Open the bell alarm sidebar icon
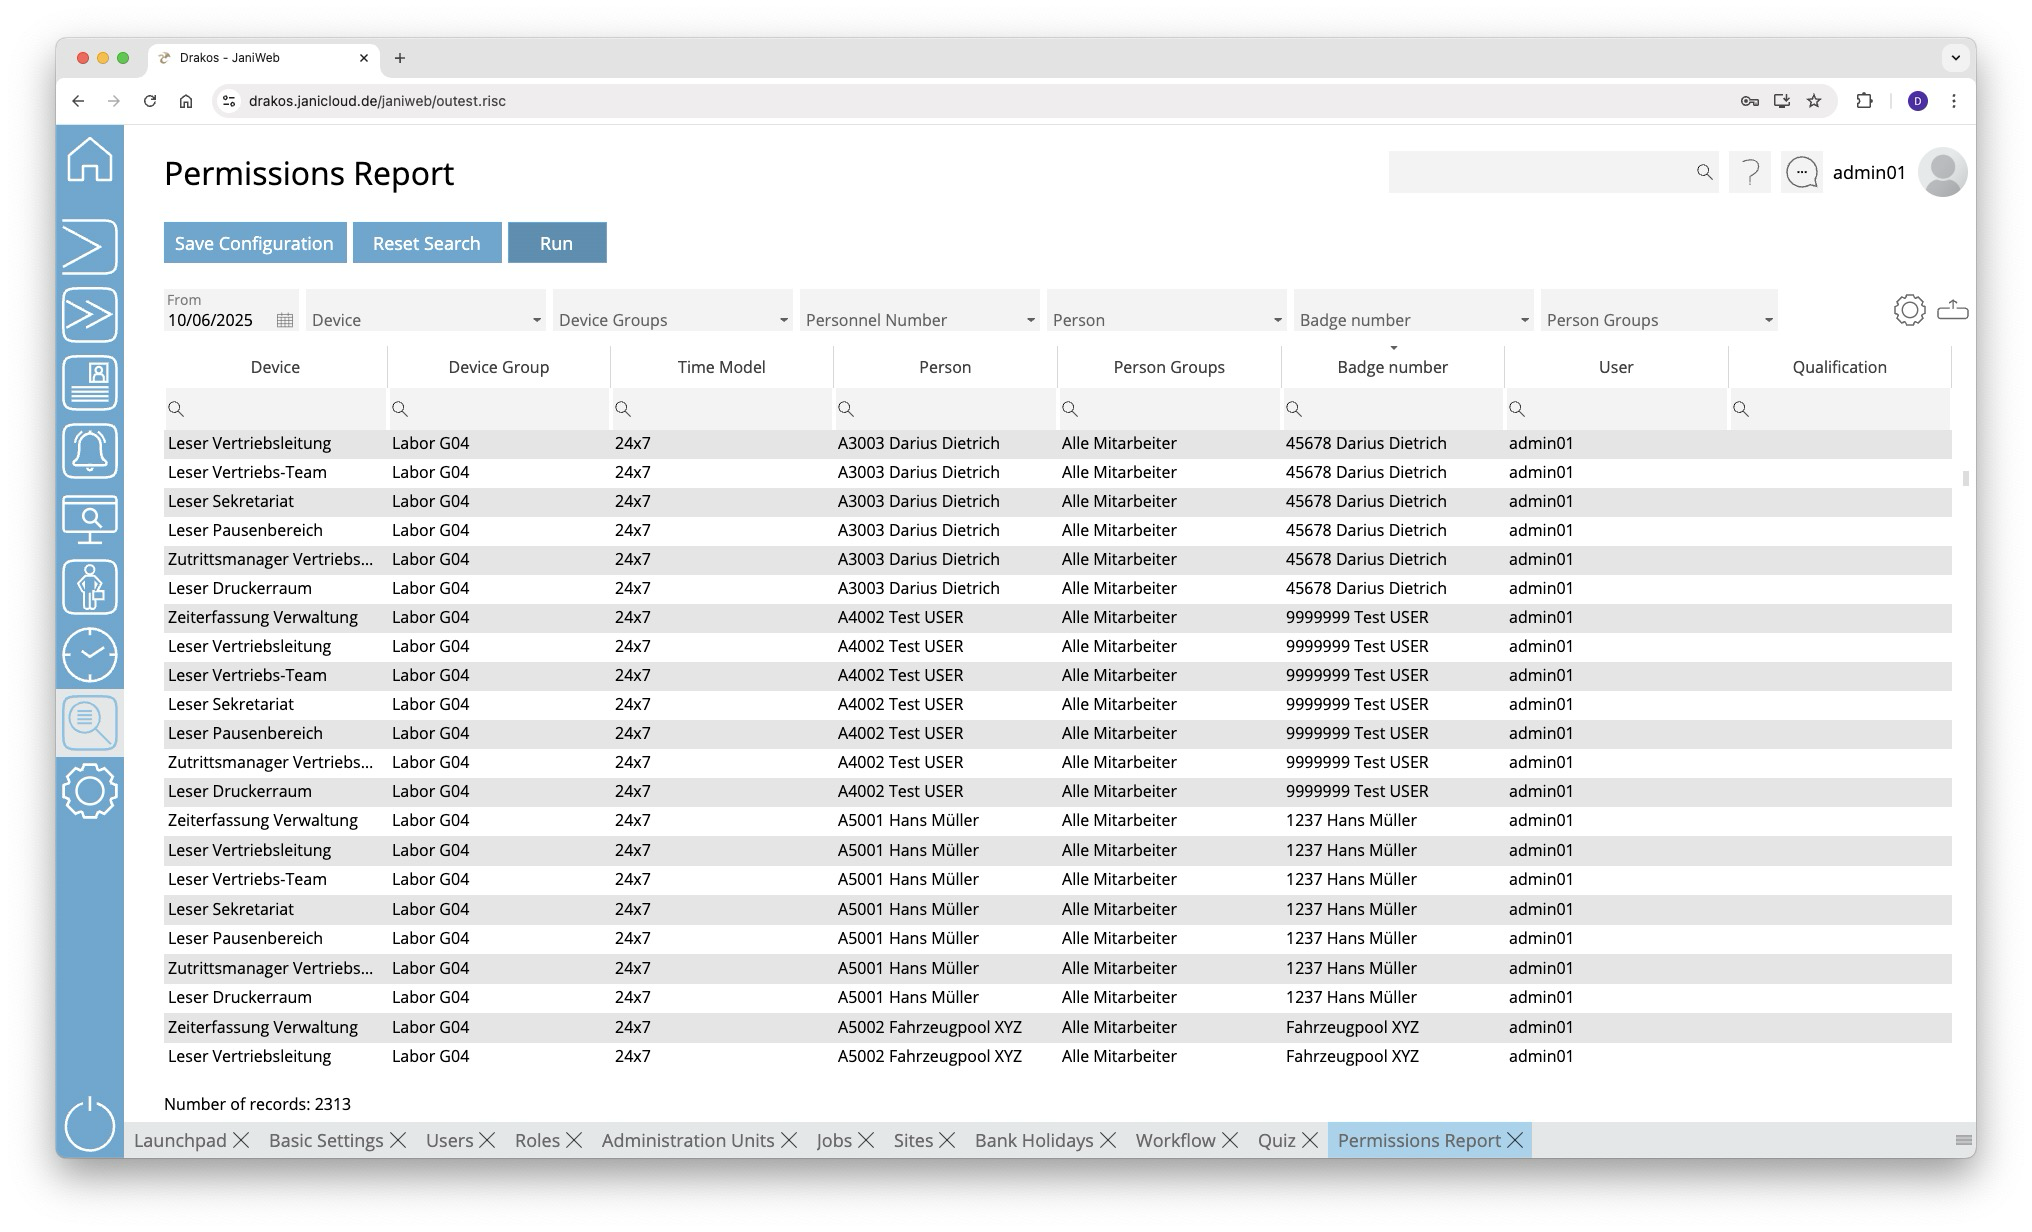This screenshot has width=2032, height=1232. pos(90,451)
